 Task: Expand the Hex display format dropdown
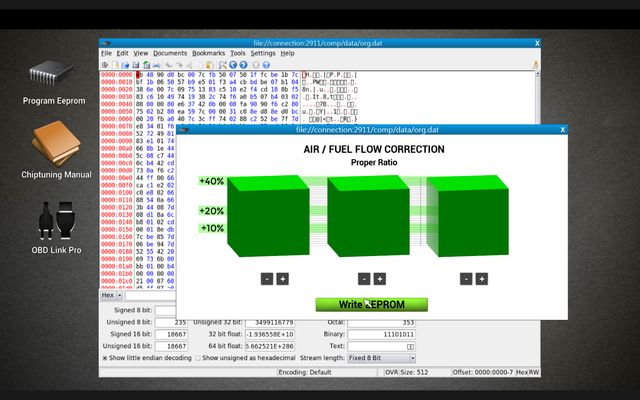click(x=111, y=295)
